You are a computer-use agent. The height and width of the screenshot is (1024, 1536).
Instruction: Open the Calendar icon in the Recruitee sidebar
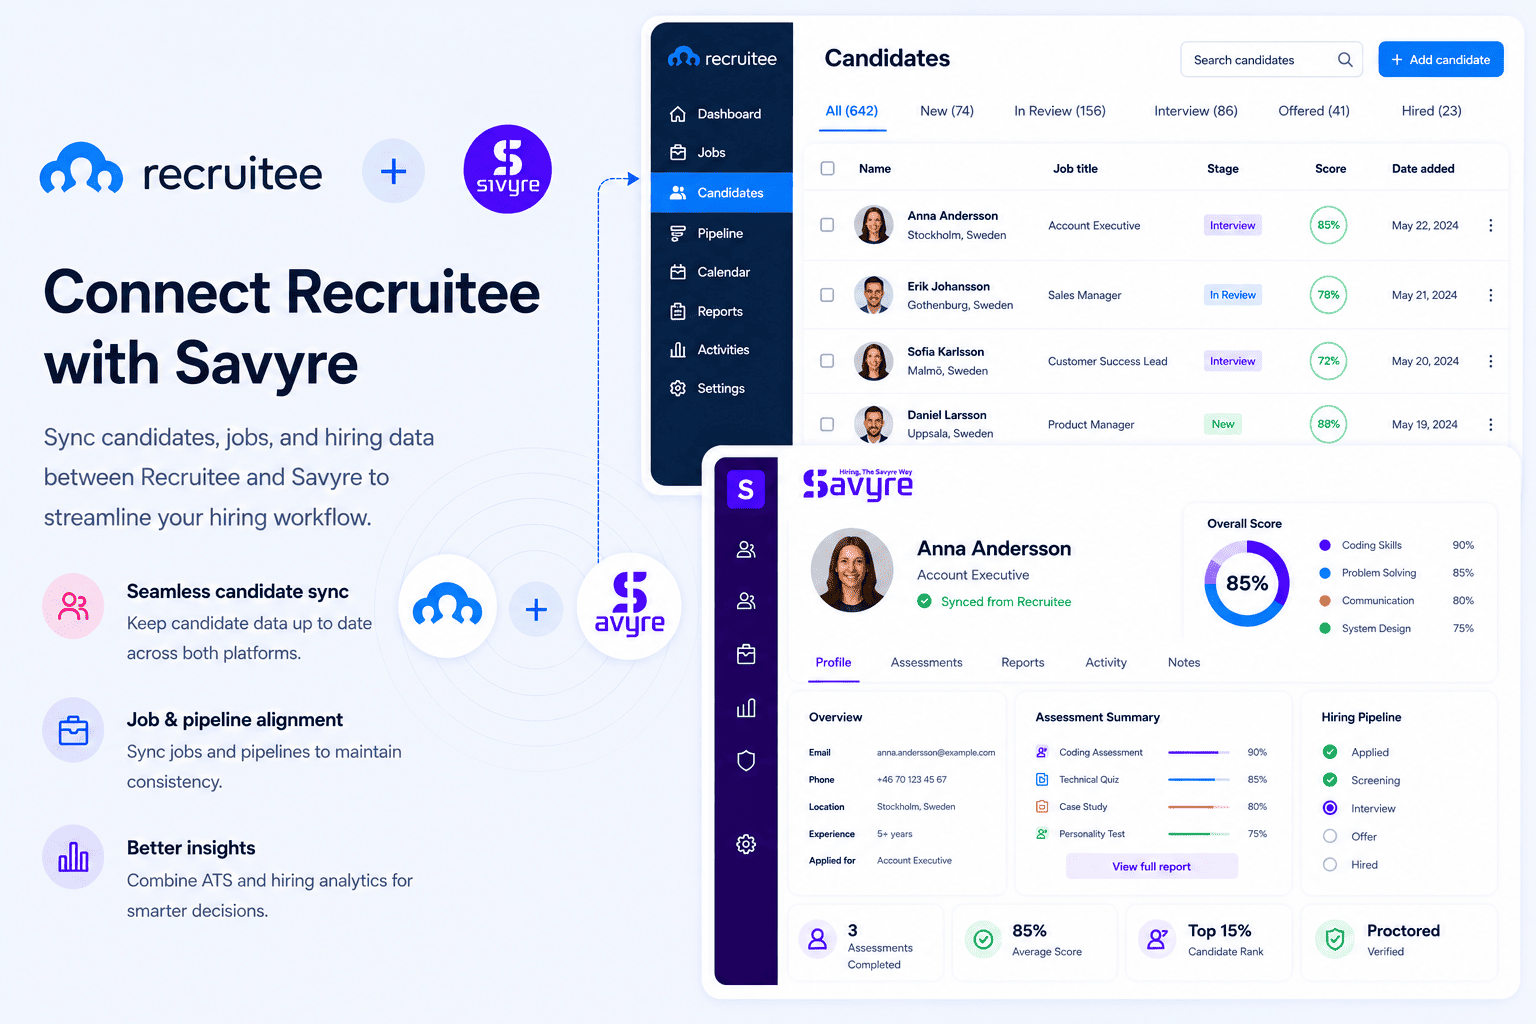click(678, 272)
